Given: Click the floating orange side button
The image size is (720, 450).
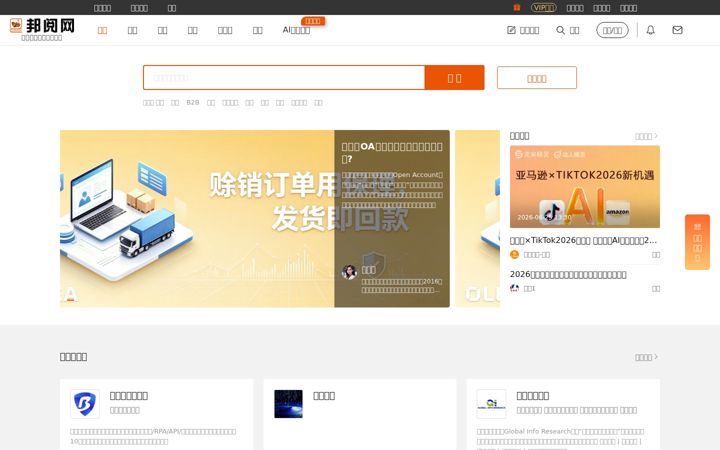Looking at the screenshot, I should [x=697, y=242].
